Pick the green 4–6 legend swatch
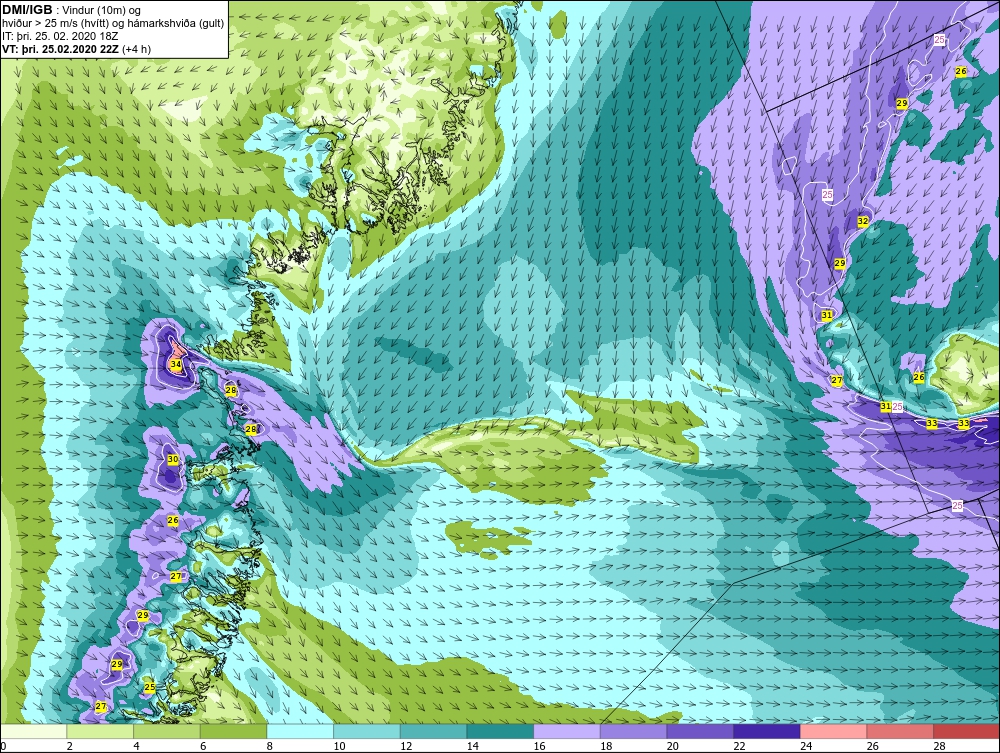The image size is (1000, 753). 166,731
